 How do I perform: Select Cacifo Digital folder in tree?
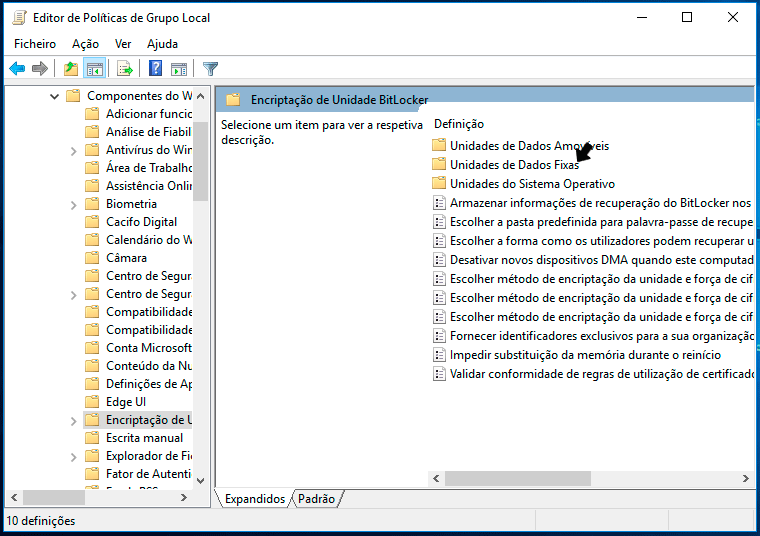tap(131, 221)
